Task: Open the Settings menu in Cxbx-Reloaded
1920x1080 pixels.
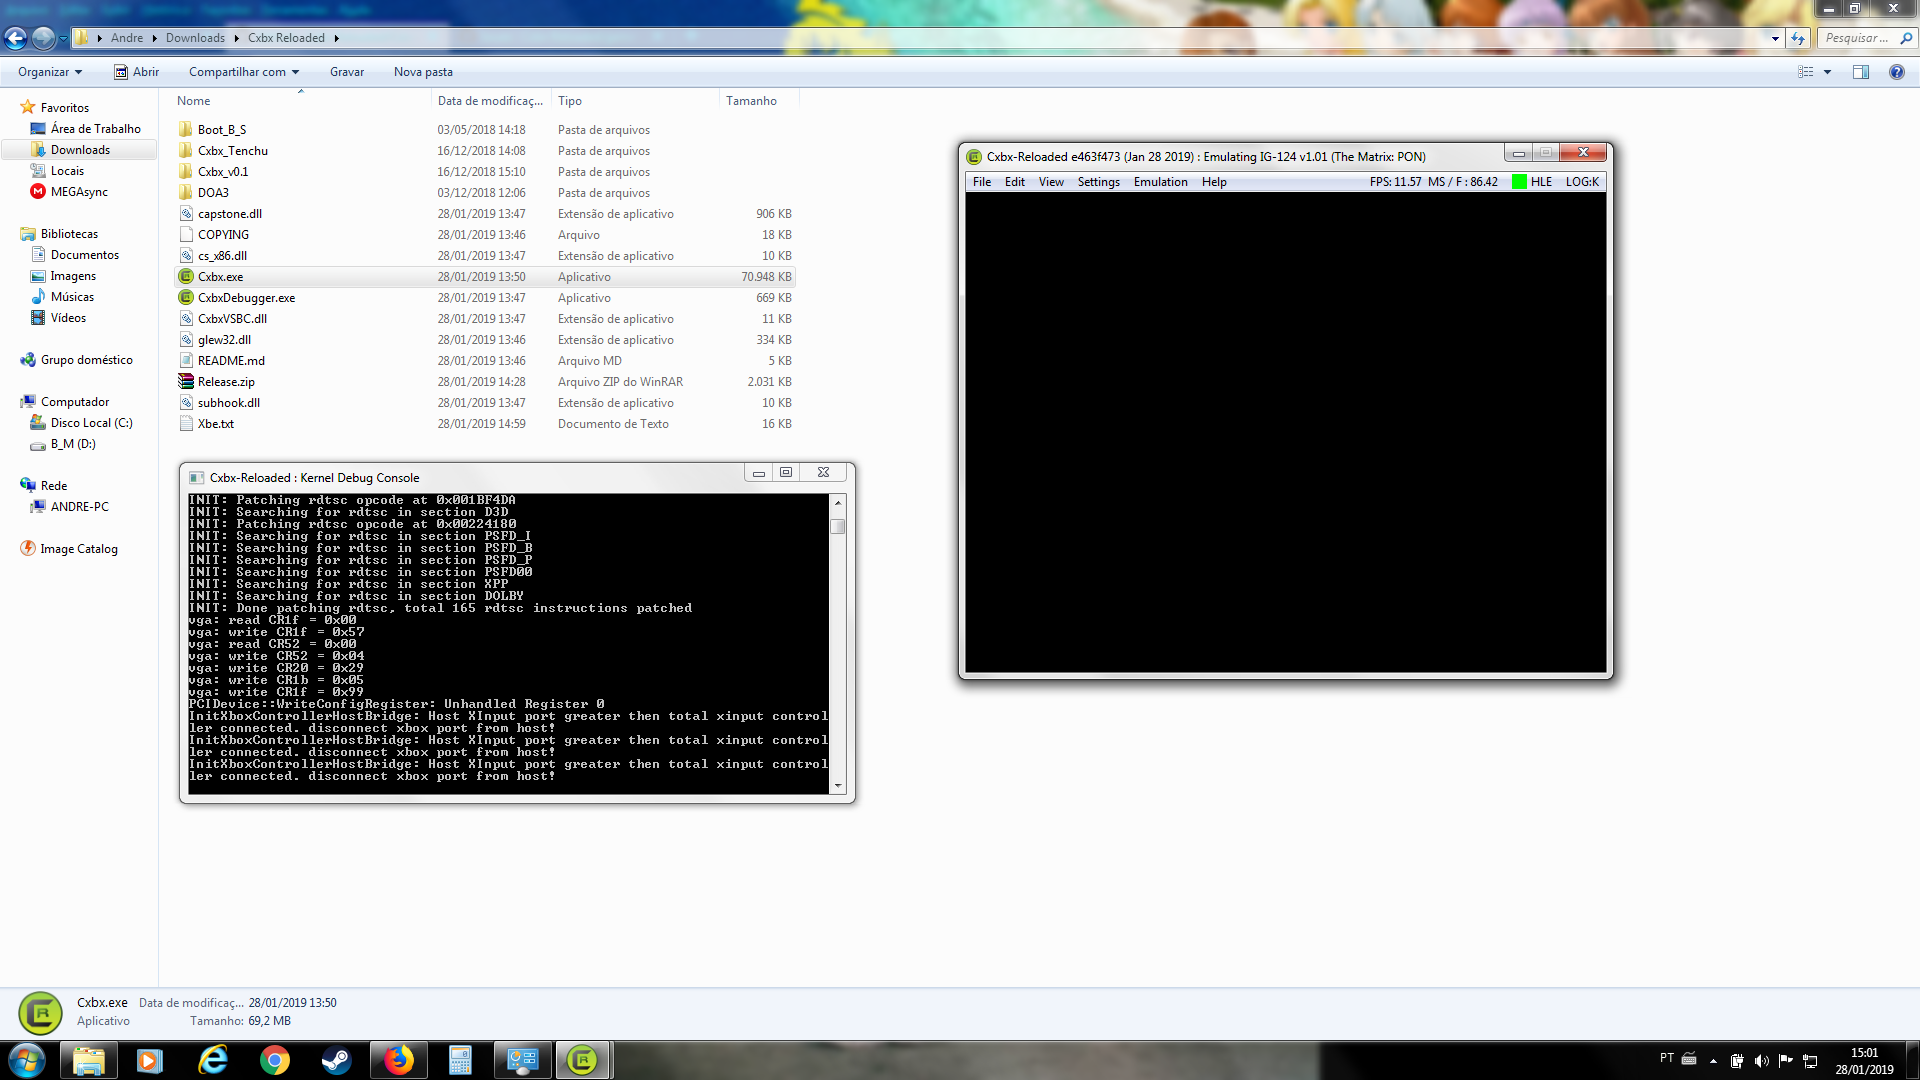Action: click(1098, 182)
